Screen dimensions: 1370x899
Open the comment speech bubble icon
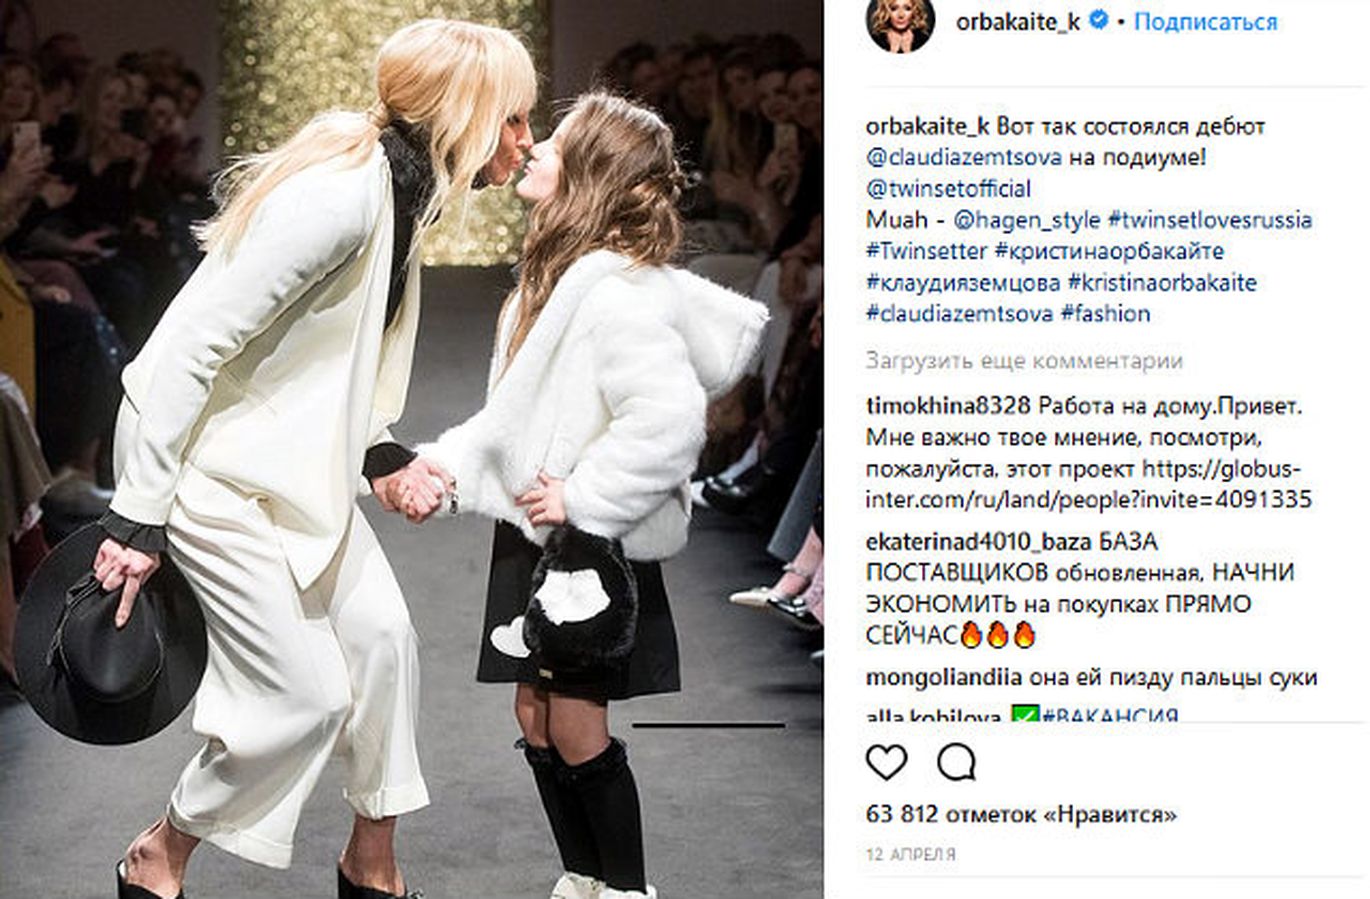point(956,763)
